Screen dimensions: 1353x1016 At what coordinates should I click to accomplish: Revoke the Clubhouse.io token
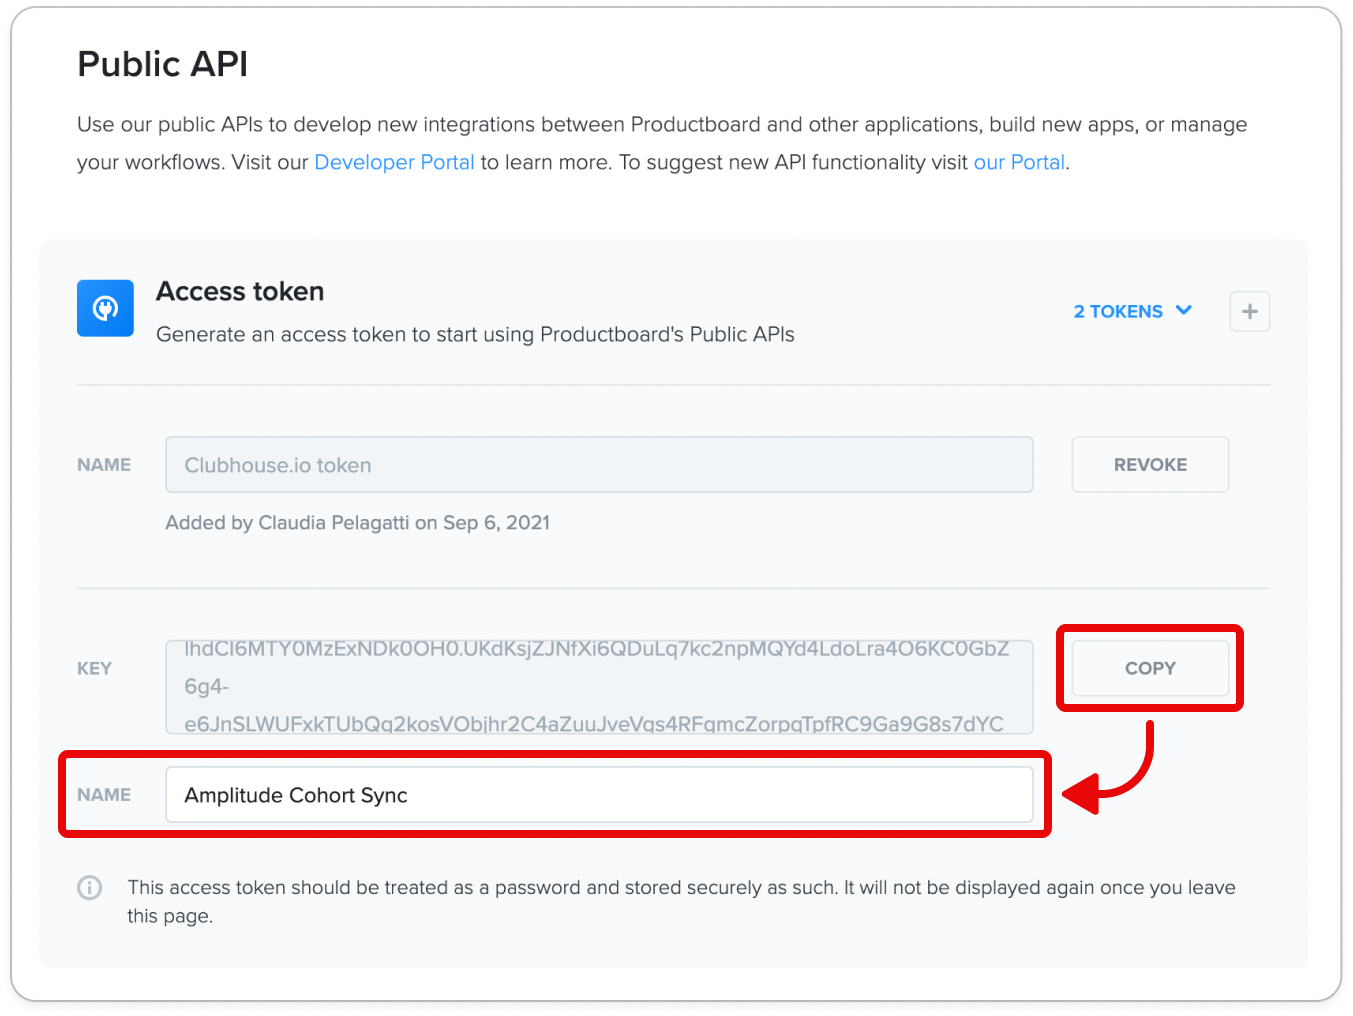click(1150, 465)
